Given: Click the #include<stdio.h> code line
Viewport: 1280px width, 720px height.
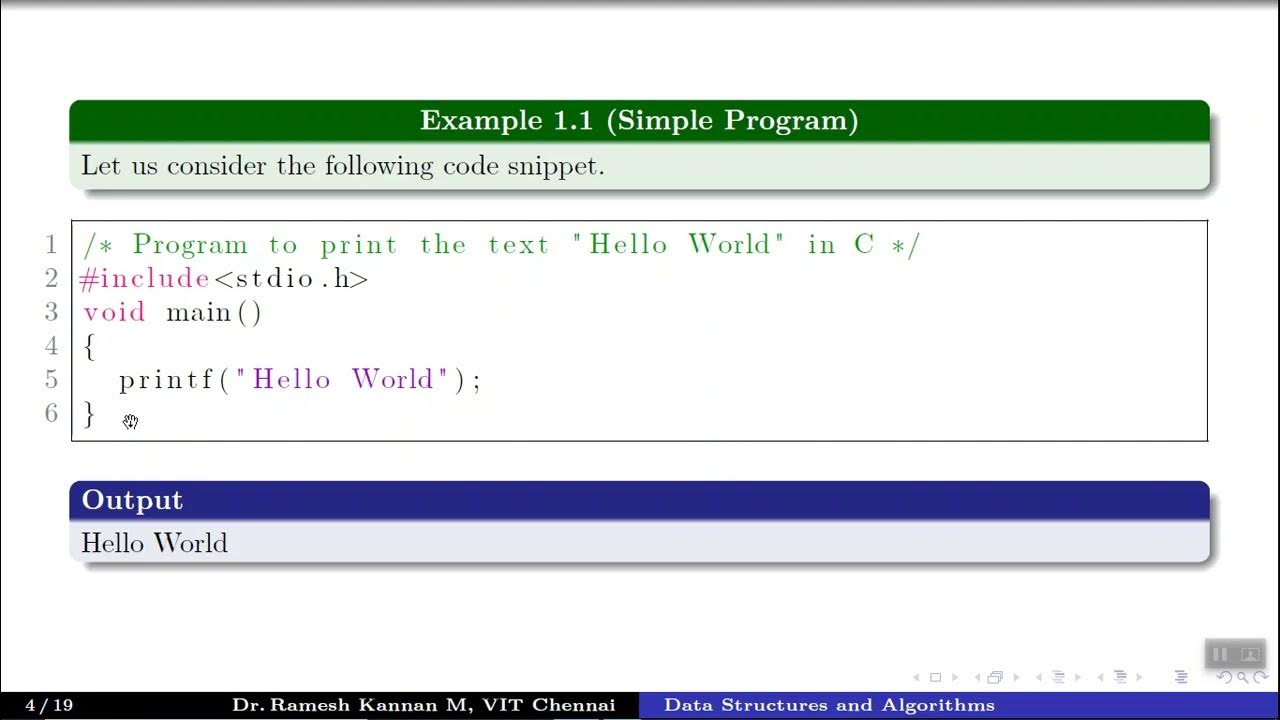Looking at the screenshot, I should (224, 279).
